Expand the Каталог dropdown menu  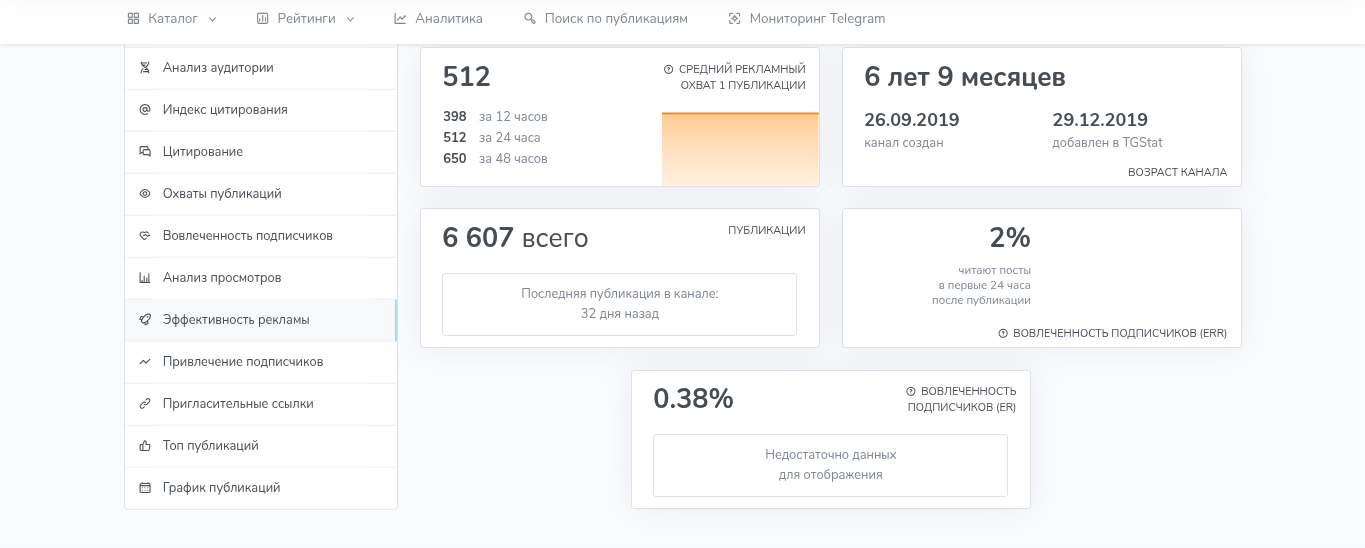point(172,19)
